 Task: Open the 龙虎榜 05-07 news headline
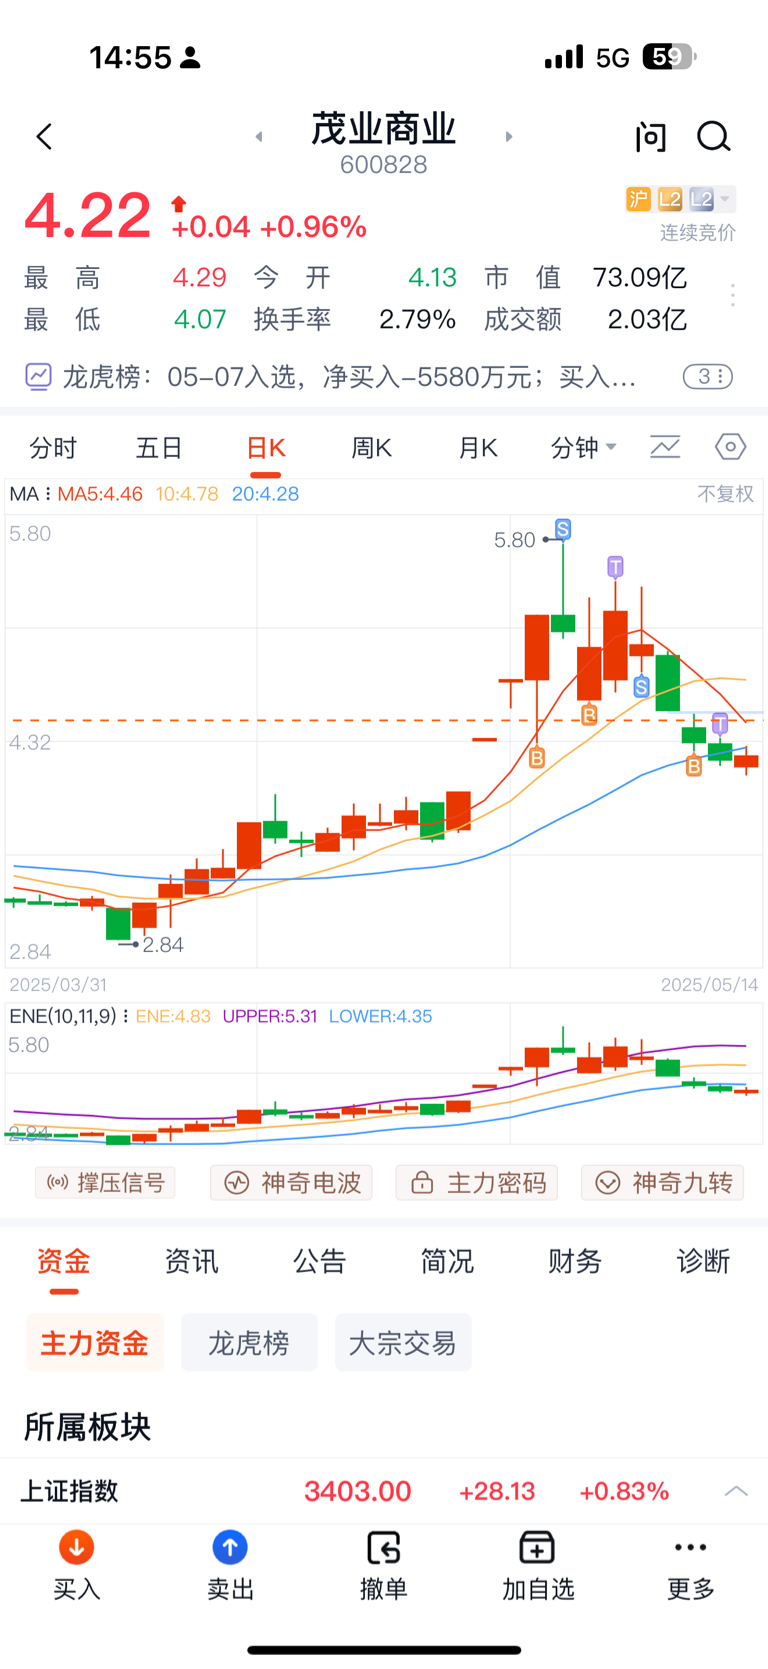click(350, 377)
